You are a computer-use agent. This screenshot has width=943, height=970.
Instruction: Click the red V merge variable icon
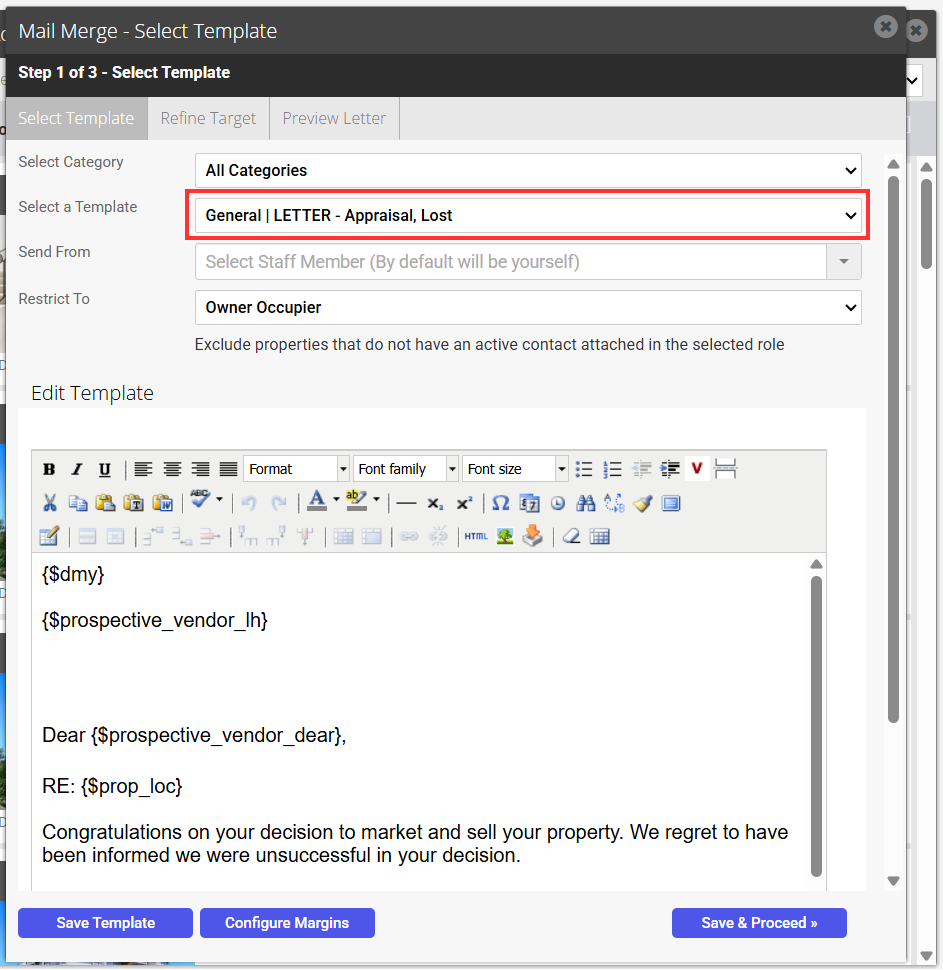point(697,468)
